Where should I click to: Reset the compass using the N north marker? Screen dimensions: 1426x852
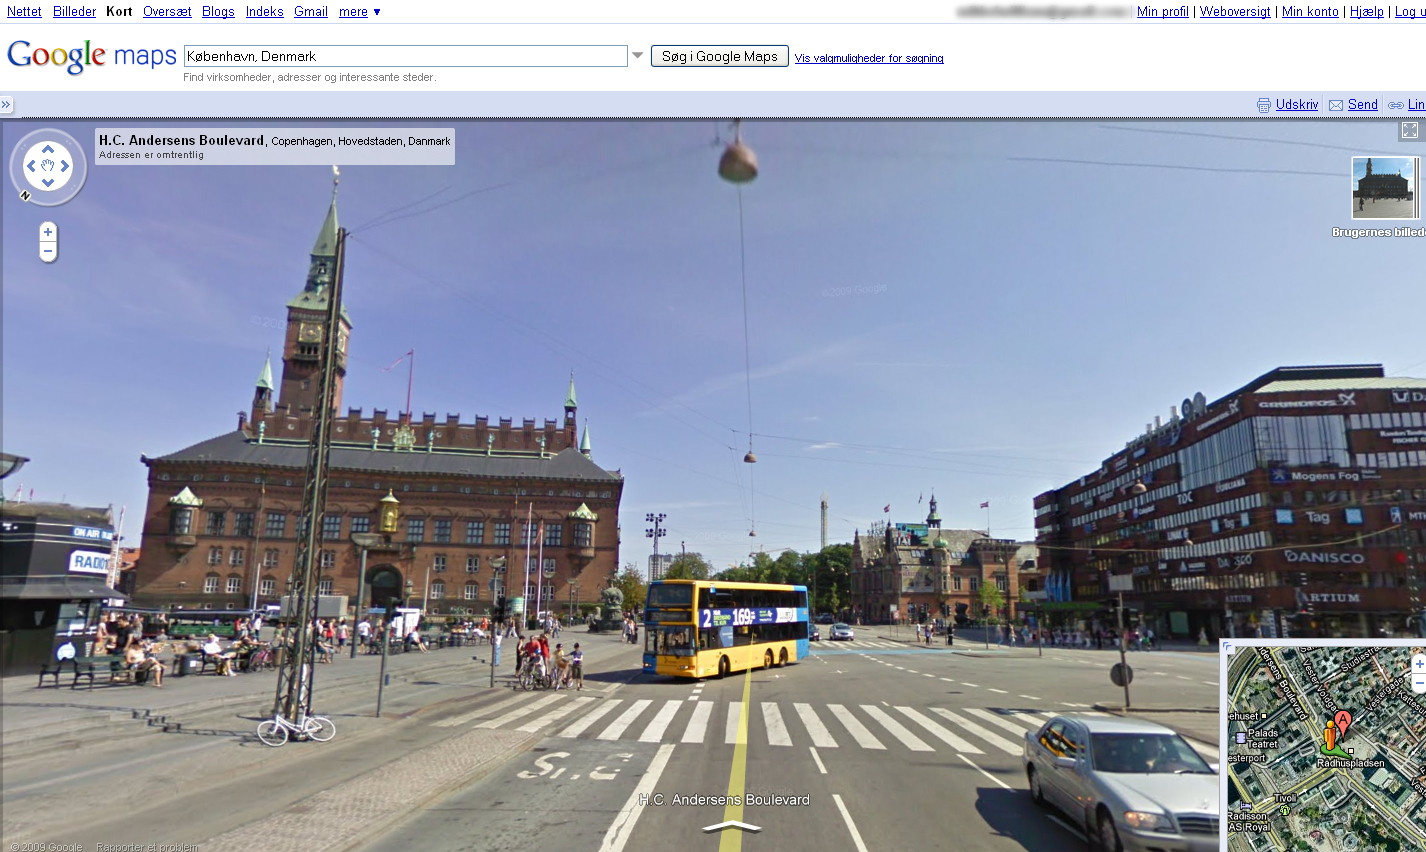25,196
